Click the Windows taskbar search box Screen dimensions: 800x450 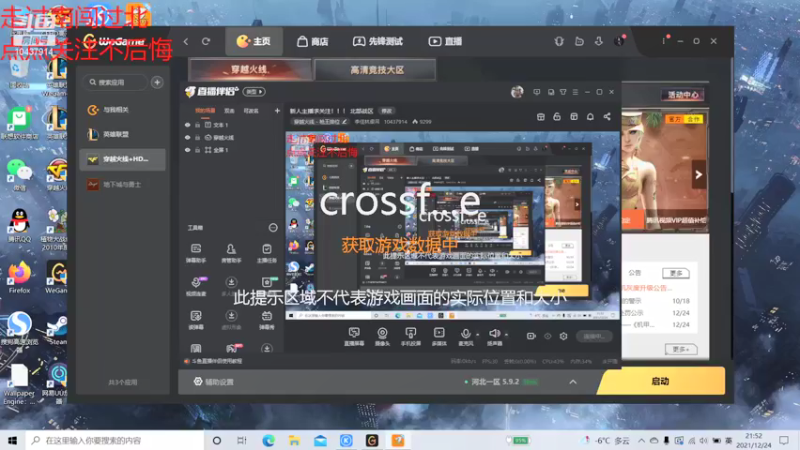click(115, 440)
